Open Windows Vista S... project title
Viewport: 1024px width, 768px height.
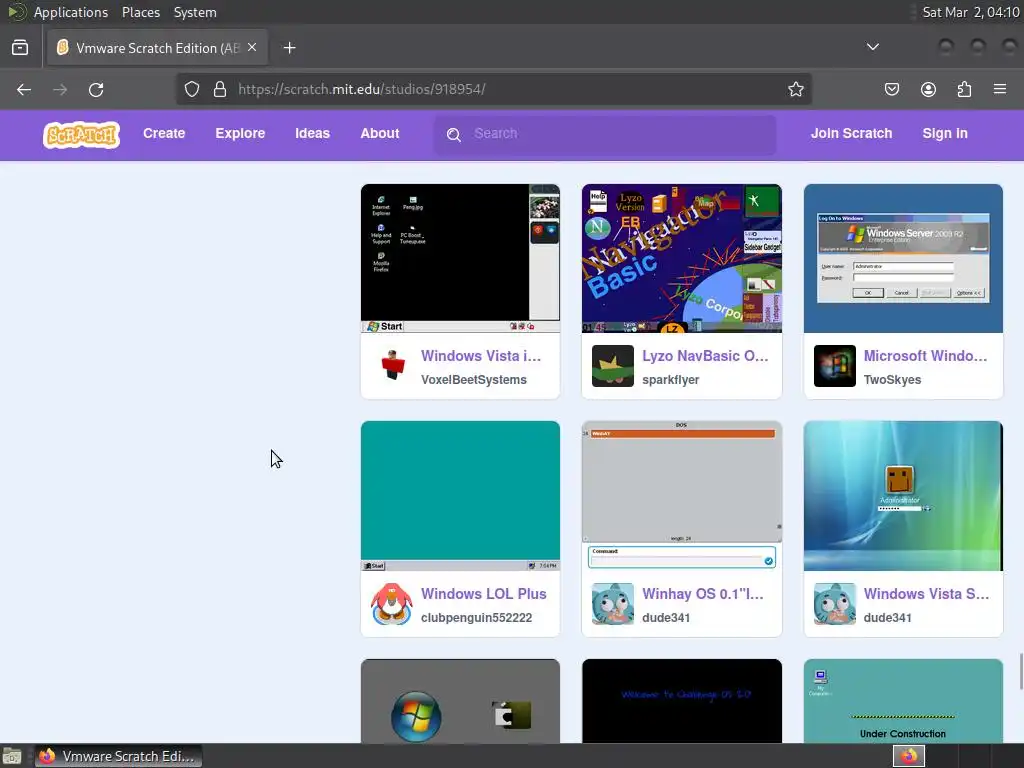point(926,594)
